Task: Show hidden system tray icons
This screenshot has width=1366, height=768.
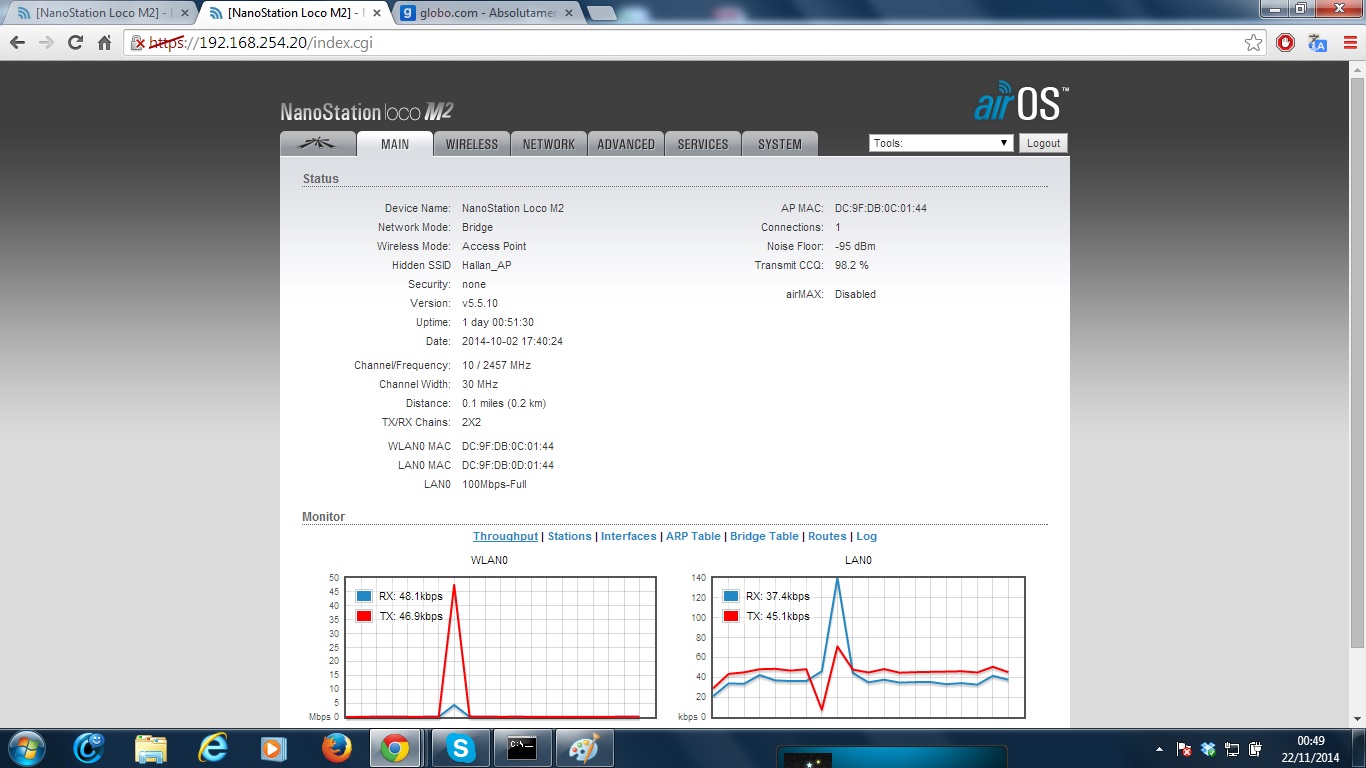Action: 1160,749
